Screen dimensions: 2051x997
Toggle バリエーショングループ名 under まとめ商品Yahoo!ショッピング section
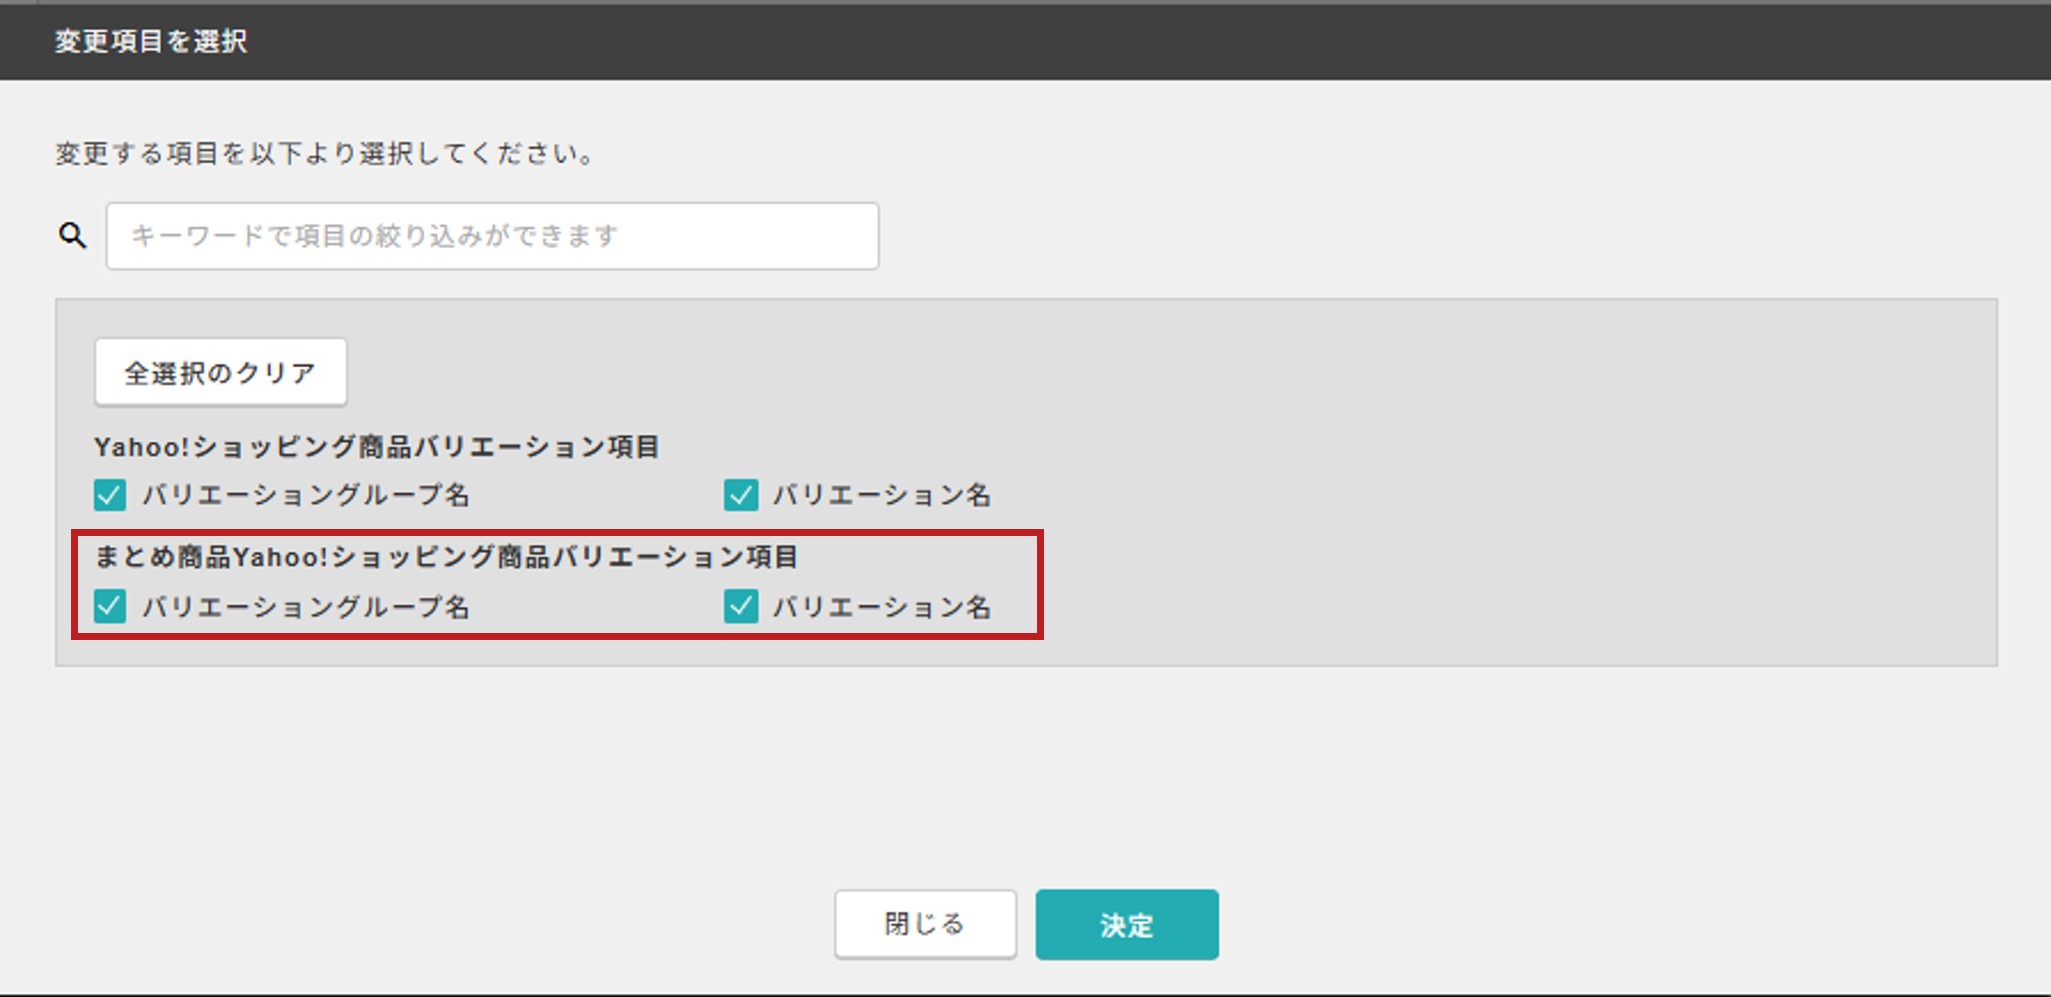click(x=110, y=606)
